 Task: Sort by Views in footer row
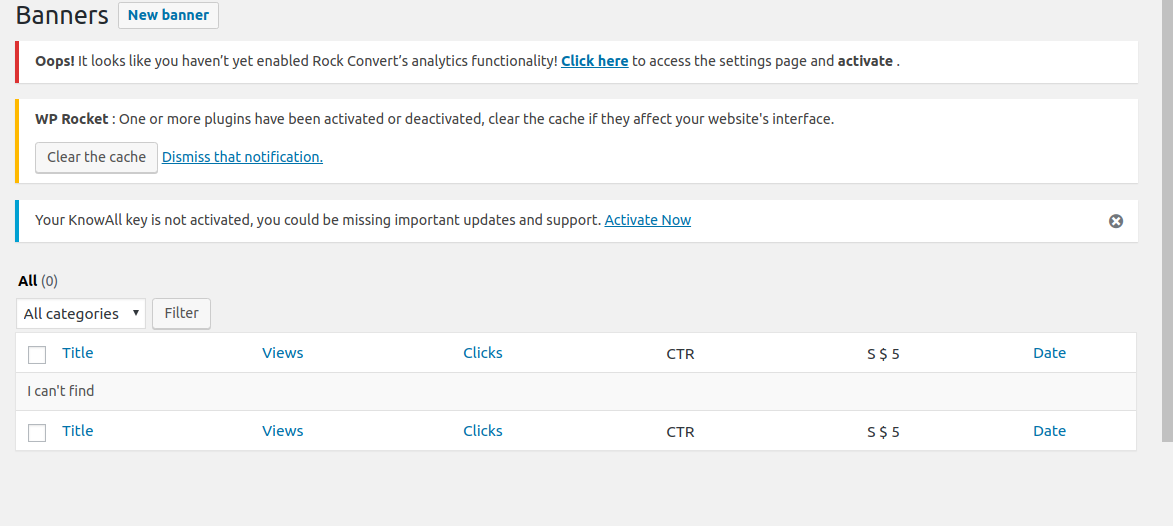point(283,431)
